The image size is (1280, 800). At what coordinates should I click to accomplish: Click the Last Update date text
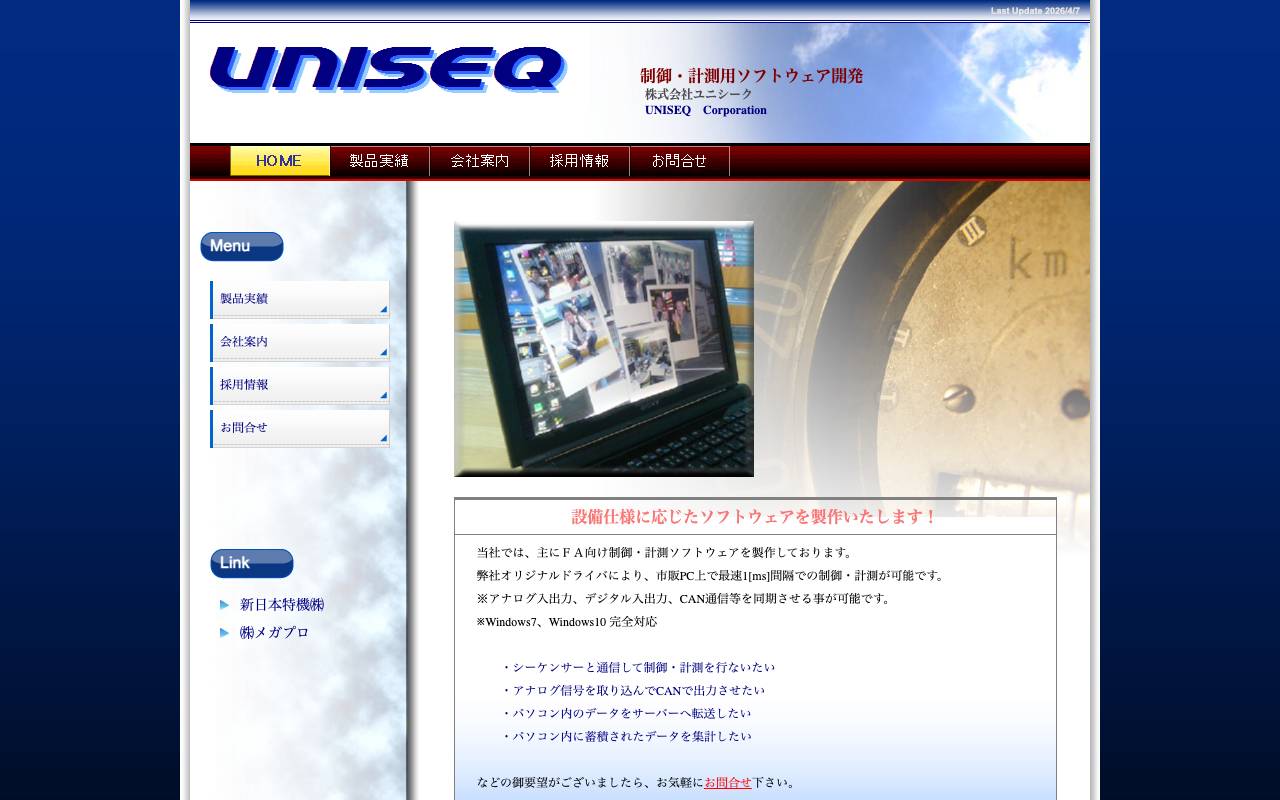coord(1035,10)
